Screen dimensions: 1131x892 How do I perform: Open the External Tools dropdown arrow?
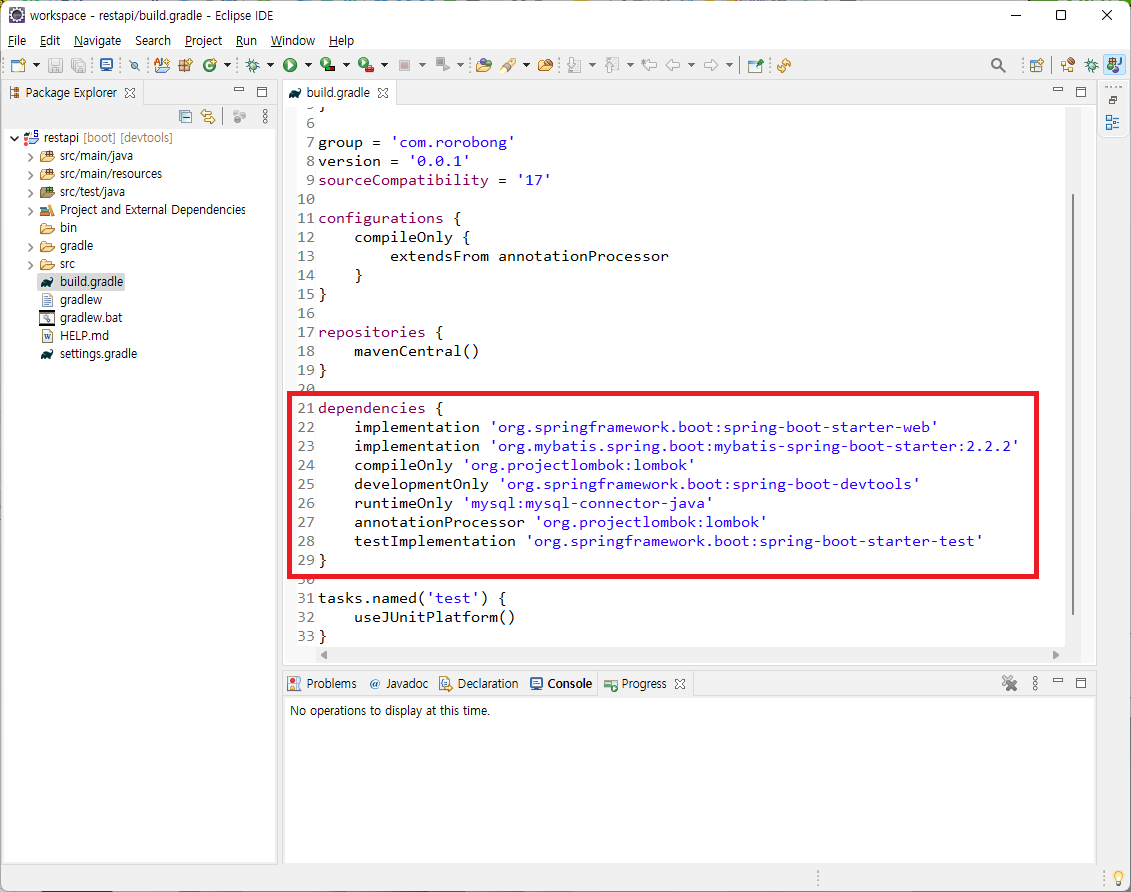384,66
